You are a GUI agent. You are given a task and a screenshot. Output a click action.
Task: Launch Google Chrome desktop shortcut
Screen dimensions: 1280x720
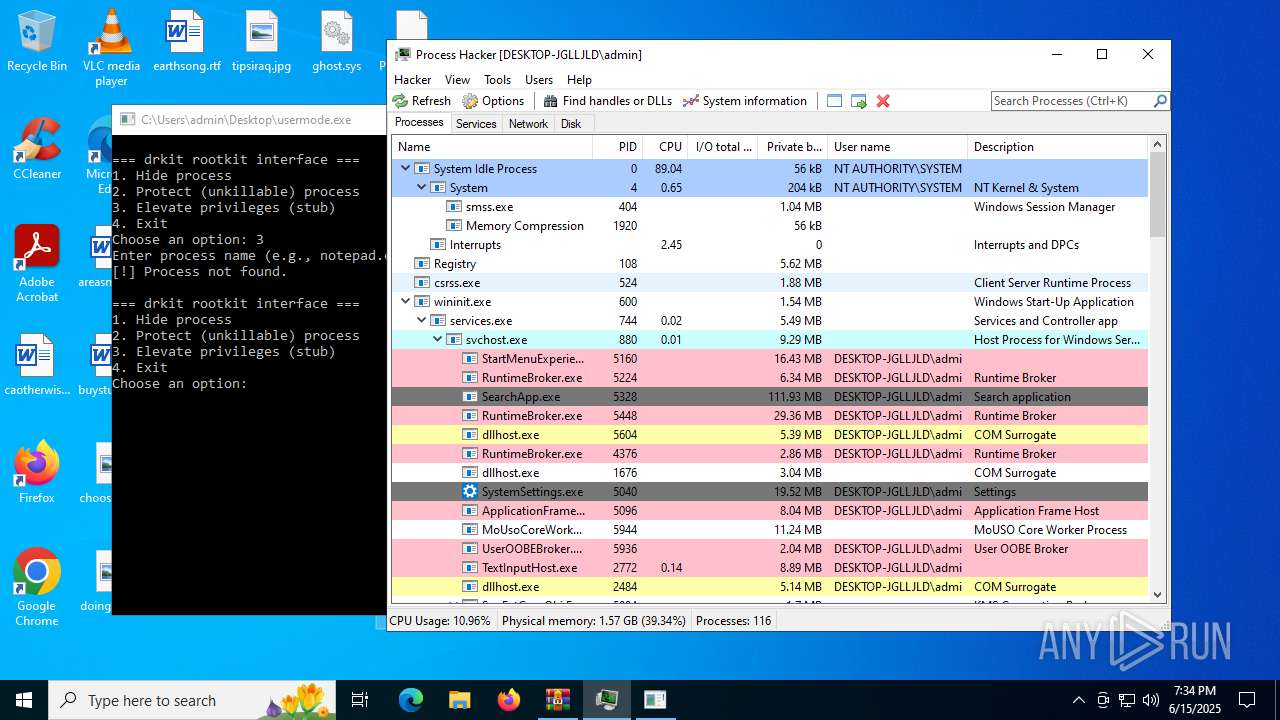(x=37, y=587)
